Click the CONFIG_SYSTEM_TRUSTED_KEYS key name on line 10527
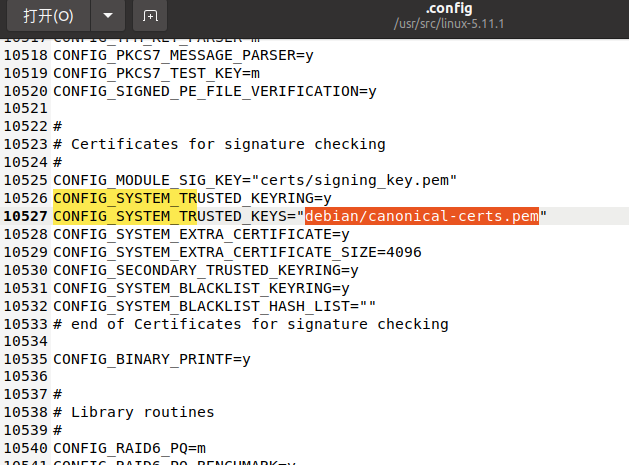 pyautogui.click(x=170, y=216)
